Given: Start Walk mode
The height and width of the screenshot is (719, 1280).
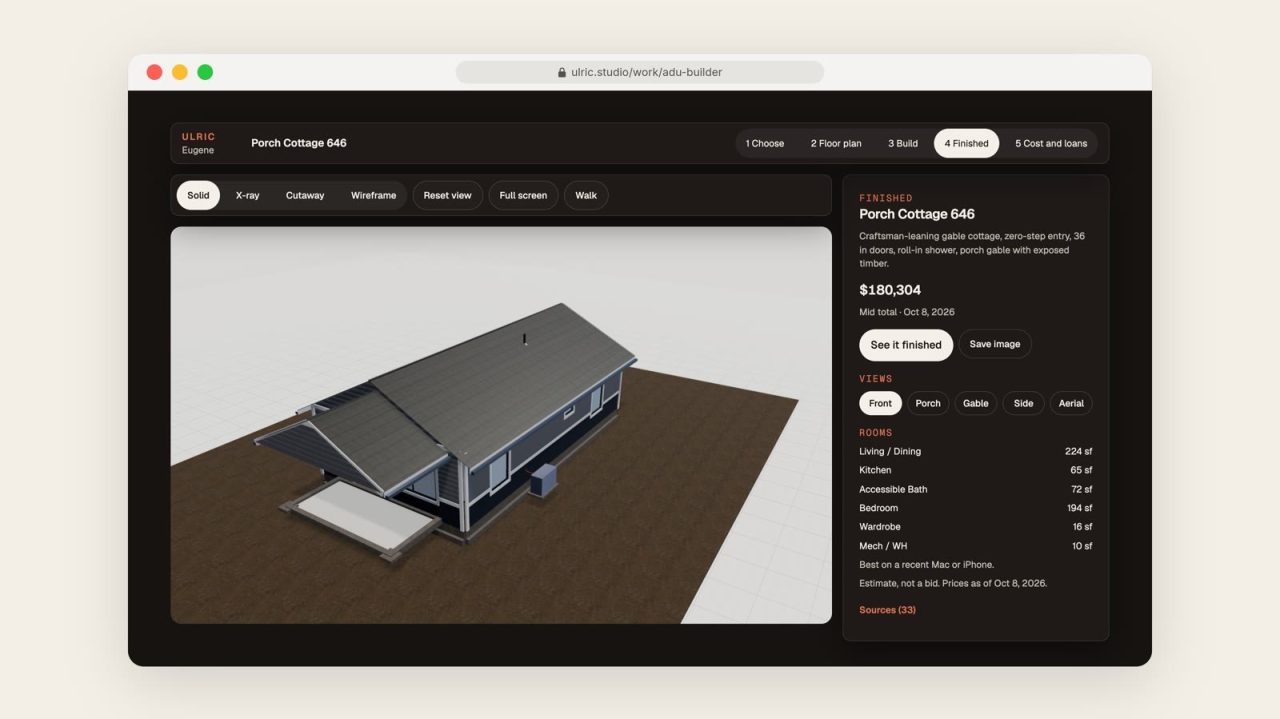Looking at the screenshot, I should click(586, 195).
